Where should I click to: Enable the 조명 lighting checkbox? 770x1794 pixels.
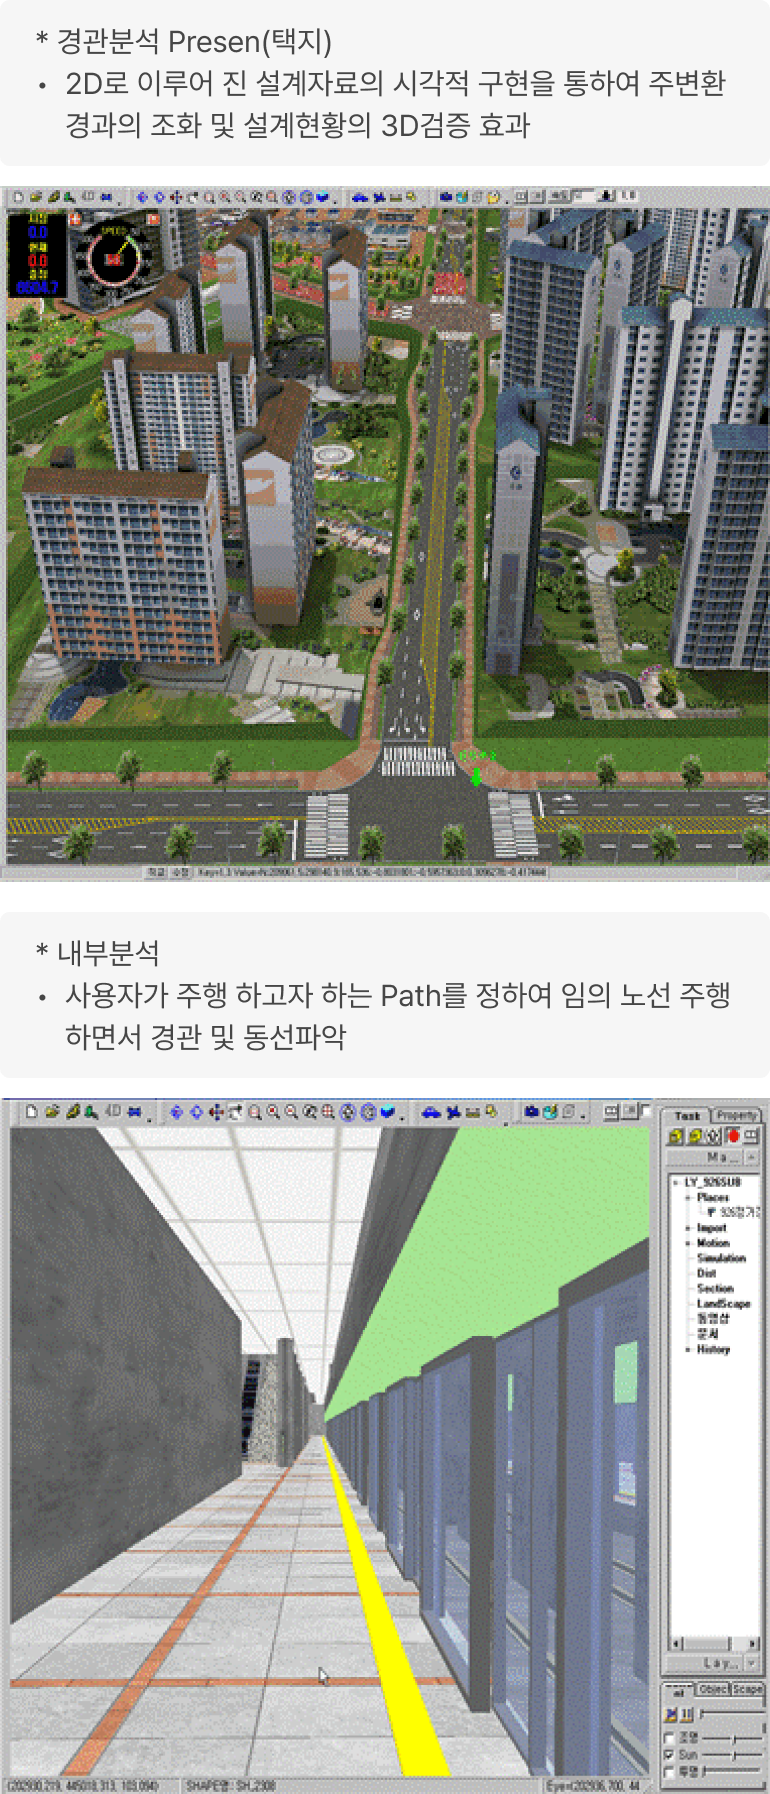(669, 1738)
